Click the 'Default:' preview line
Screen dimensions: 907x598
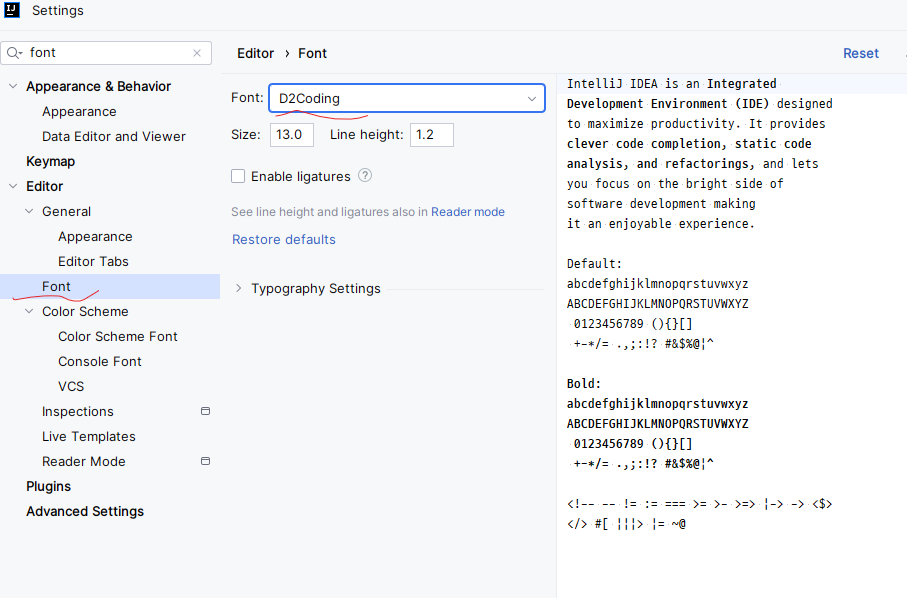pyautogui.click(x=594, y=264)
